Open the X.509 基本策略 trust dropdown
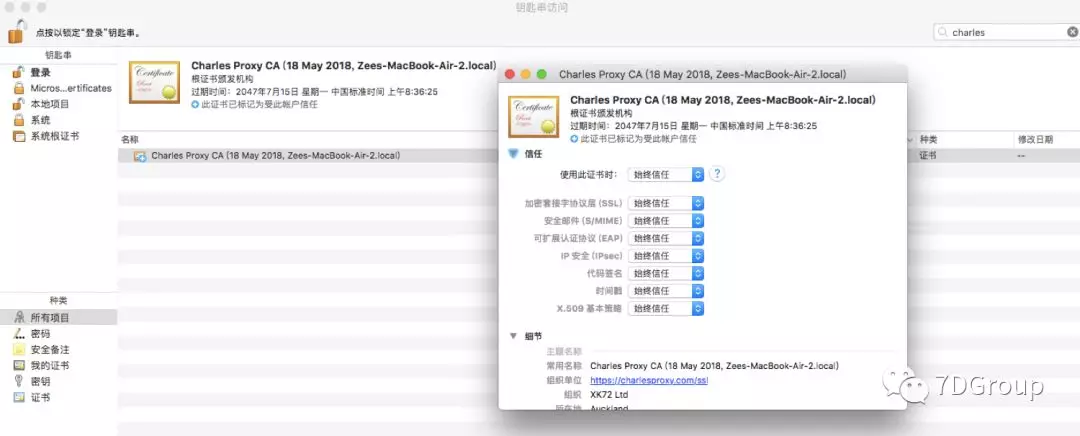 pyautogui.click(x=666, y=309)
